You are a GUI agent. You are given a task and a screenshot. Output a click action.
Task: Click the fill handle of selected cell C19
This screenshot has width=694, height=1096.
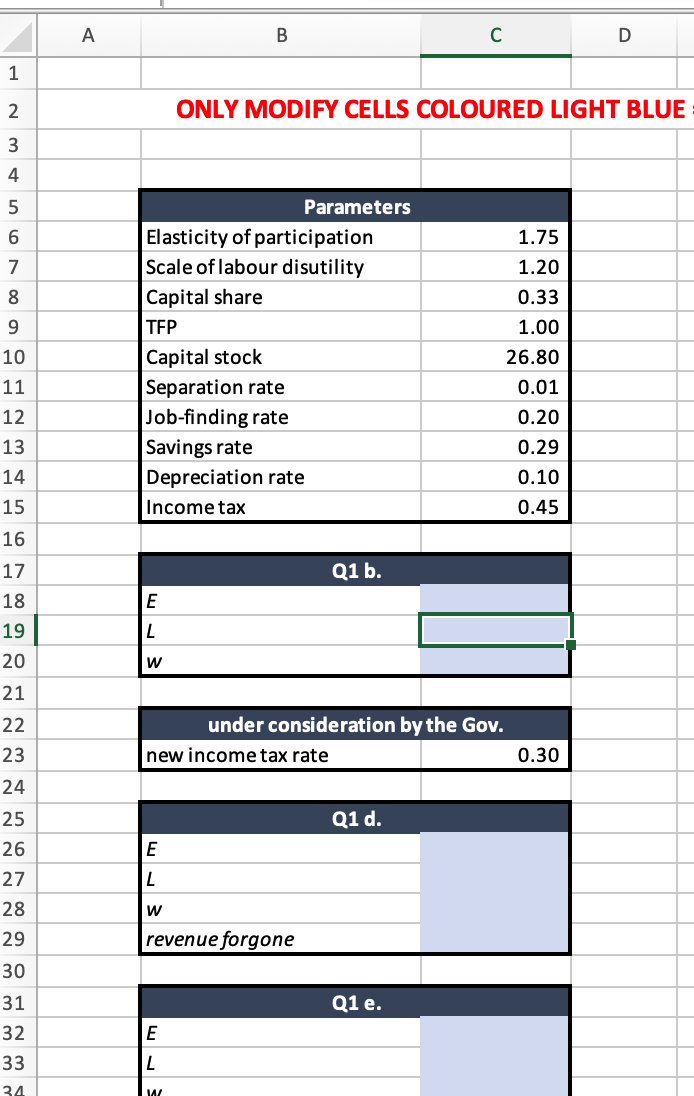click(x=570, y=644)
